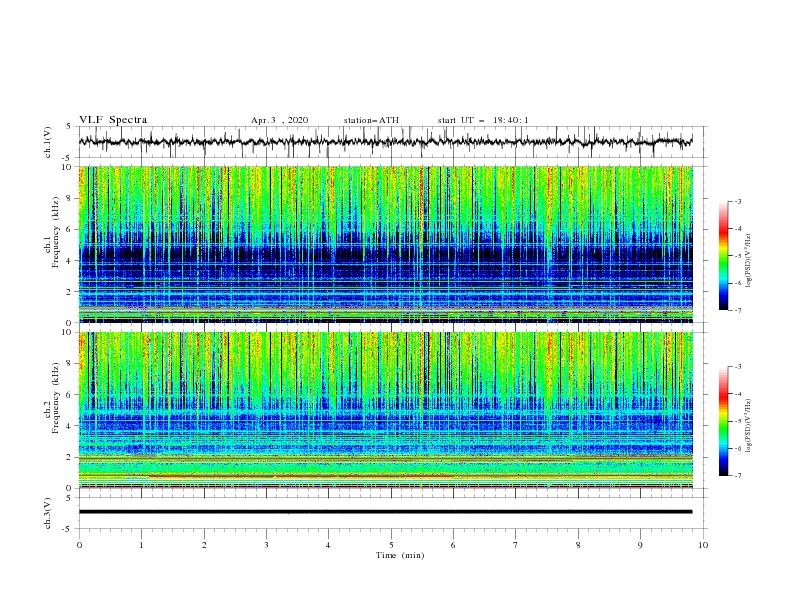
Task: Click the ch.1 spectrogram color scale bar
Action: (723, 256)
